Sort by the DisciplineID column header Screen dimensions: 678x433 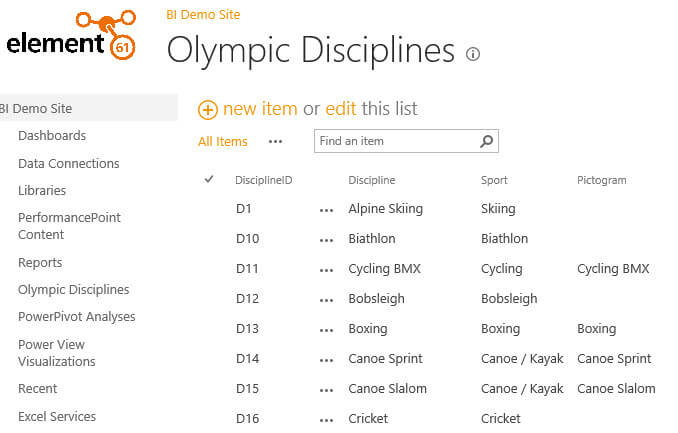[264, 180]
